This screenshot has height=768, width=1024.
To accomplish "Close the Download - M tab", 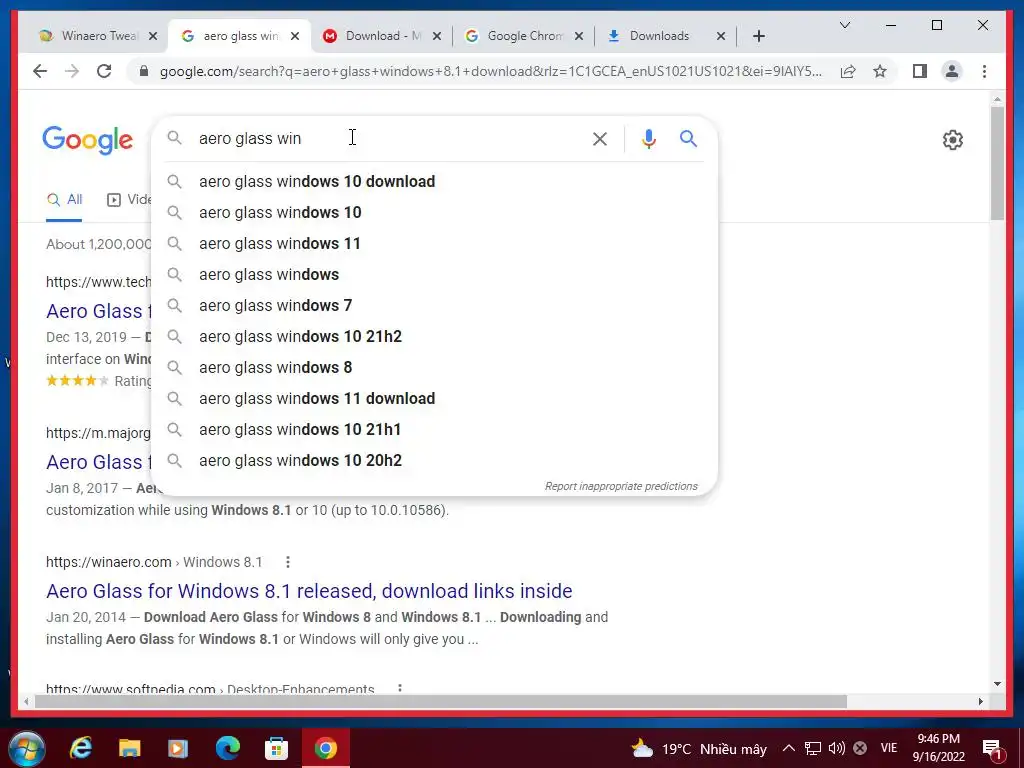I will tap(437, 36).
